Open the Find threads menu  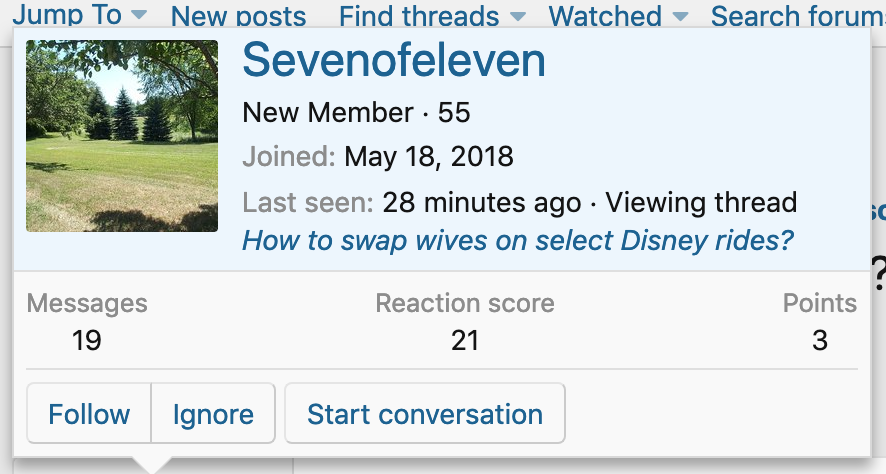tap(419, 16)
